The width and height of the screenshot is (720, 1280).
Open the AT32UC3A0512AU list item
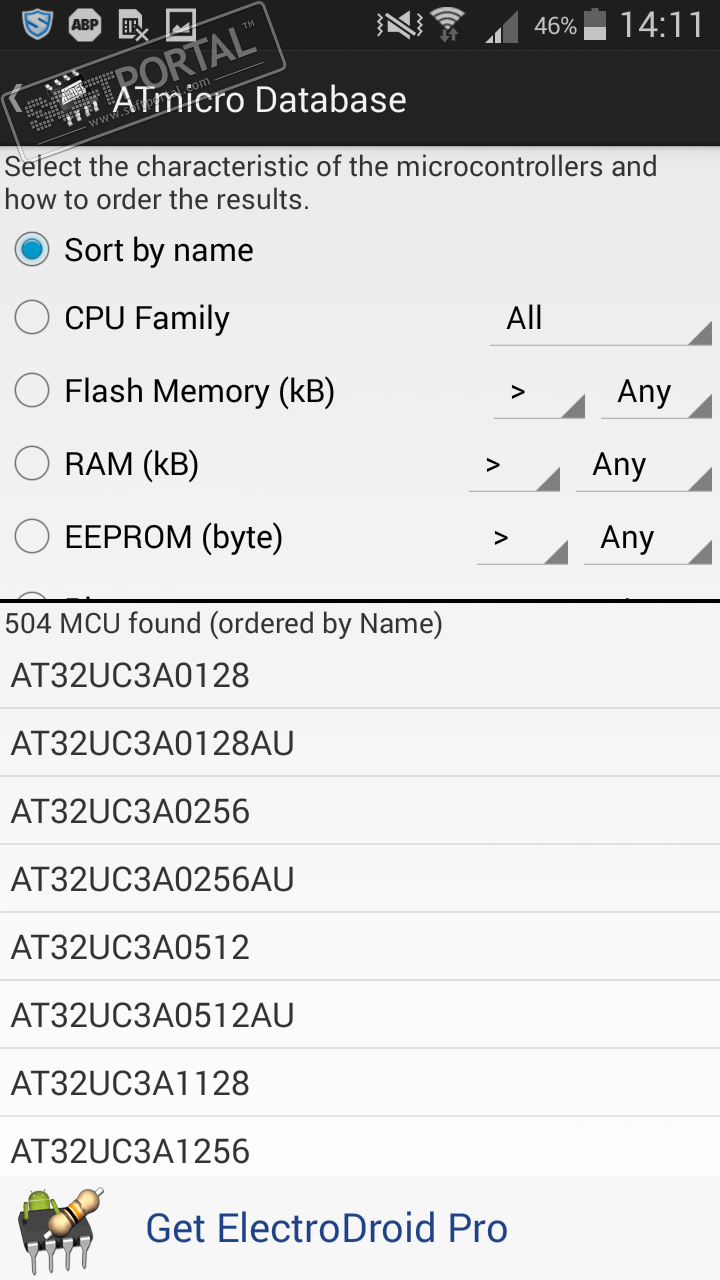(360, 1015)
